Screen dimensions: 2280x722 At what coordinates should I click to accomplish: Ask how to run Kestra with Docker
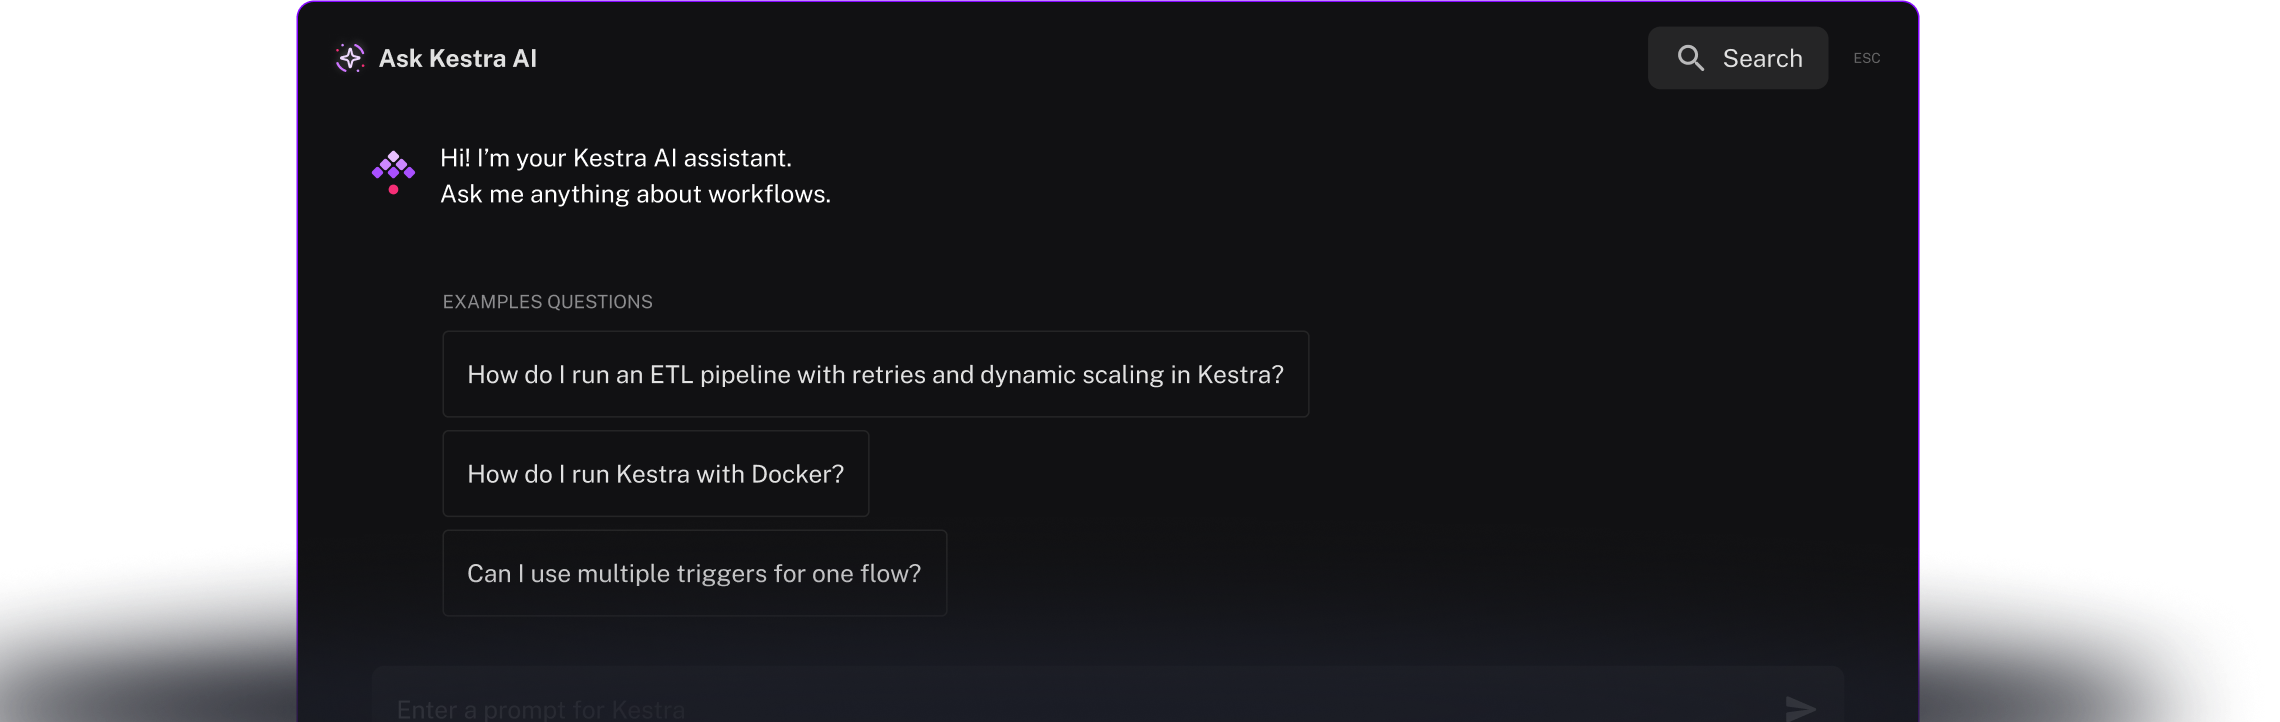[655, 473]
